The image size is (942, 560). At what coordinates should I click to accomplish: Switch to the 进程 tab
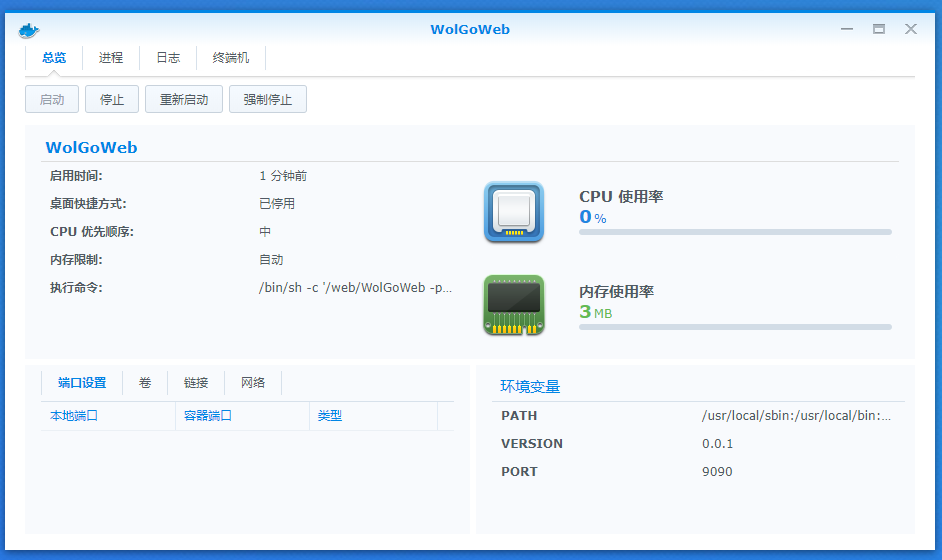click(x=111, y=58)
